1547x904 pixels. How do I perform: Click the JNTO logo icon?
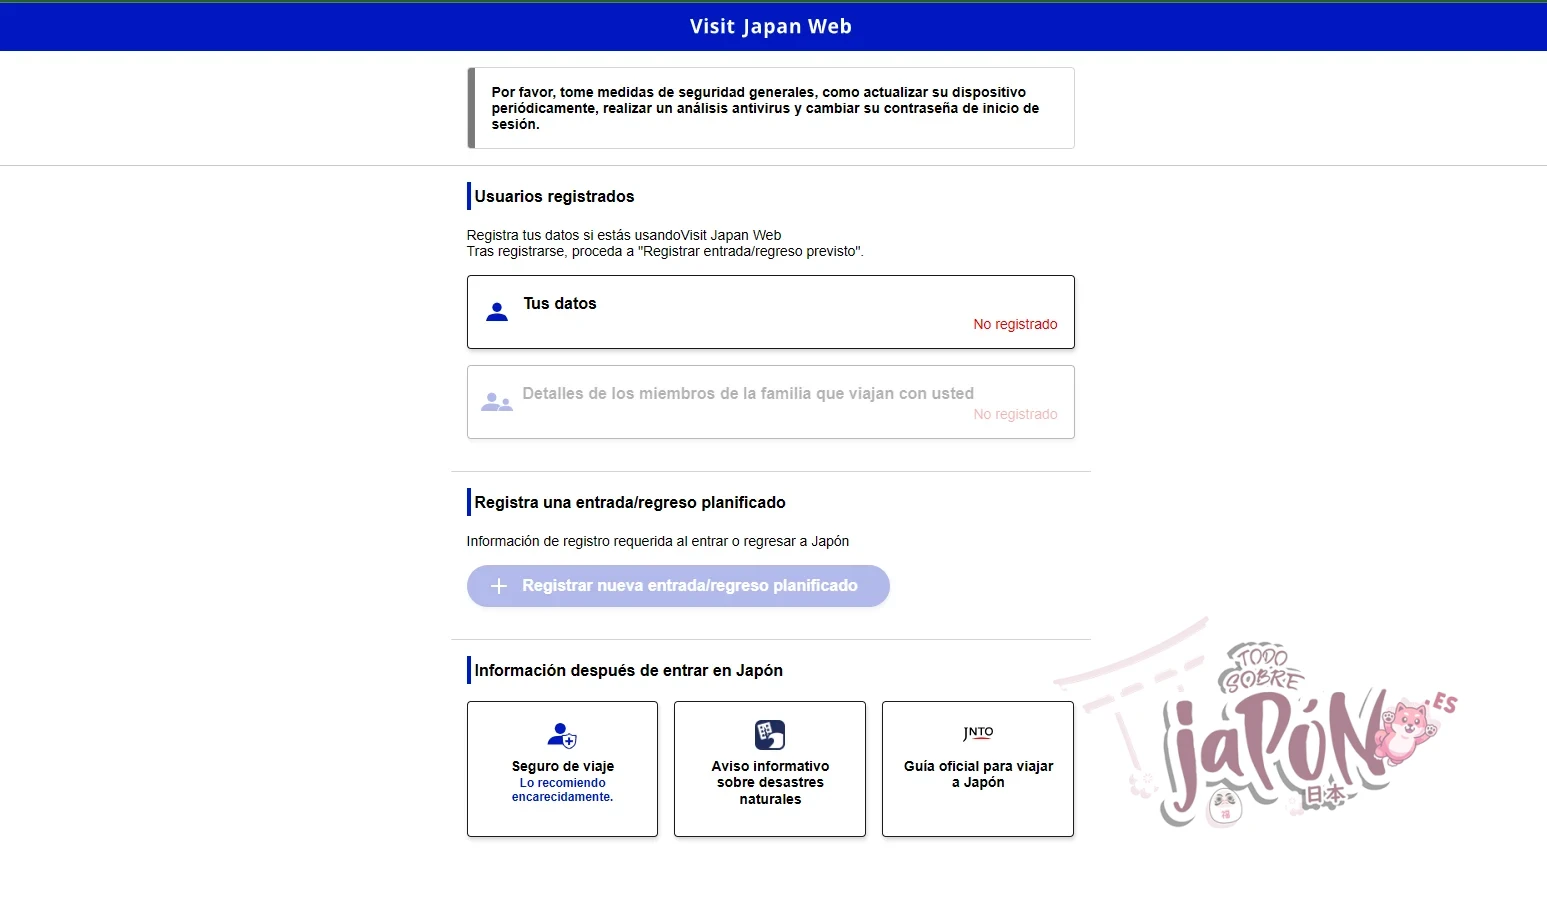point(978,733)
